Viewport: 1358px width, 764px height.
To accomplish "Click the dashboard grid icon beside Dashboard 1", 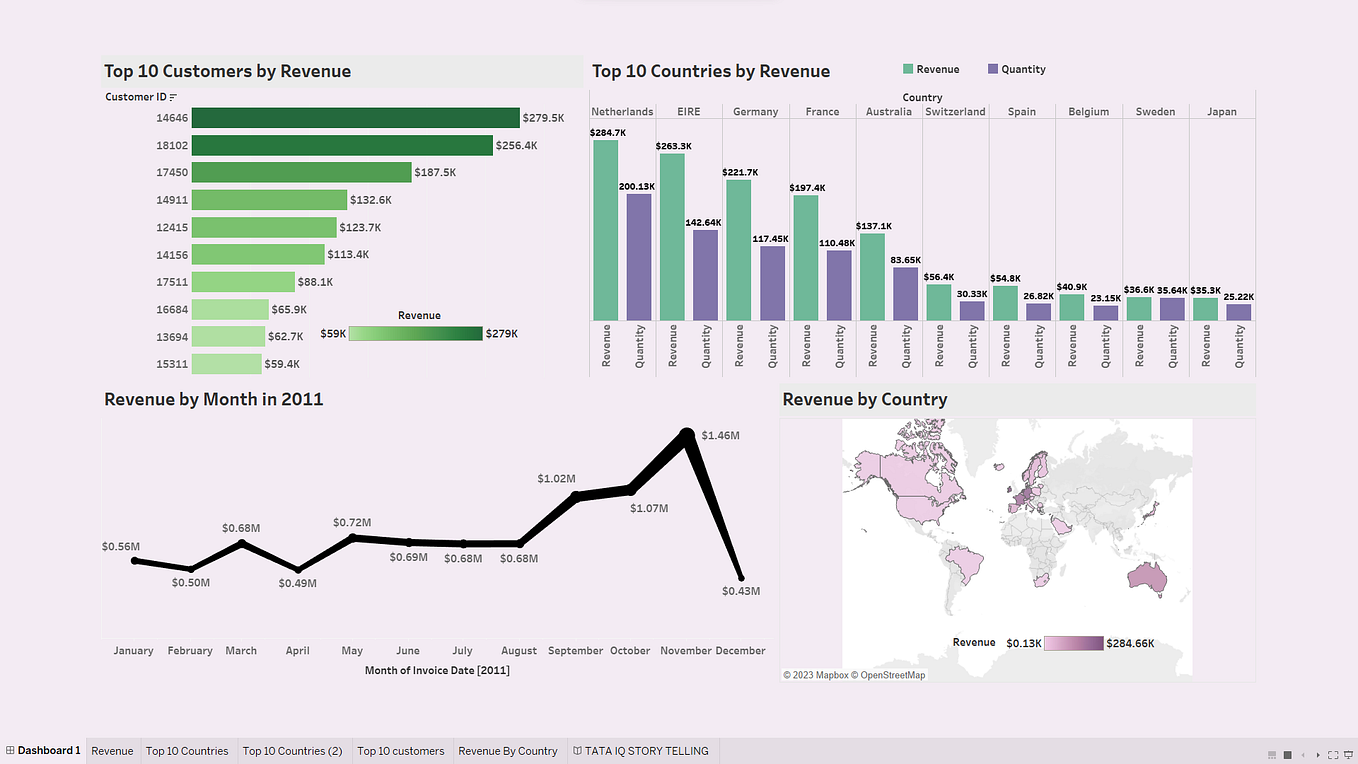I will 9,750.
